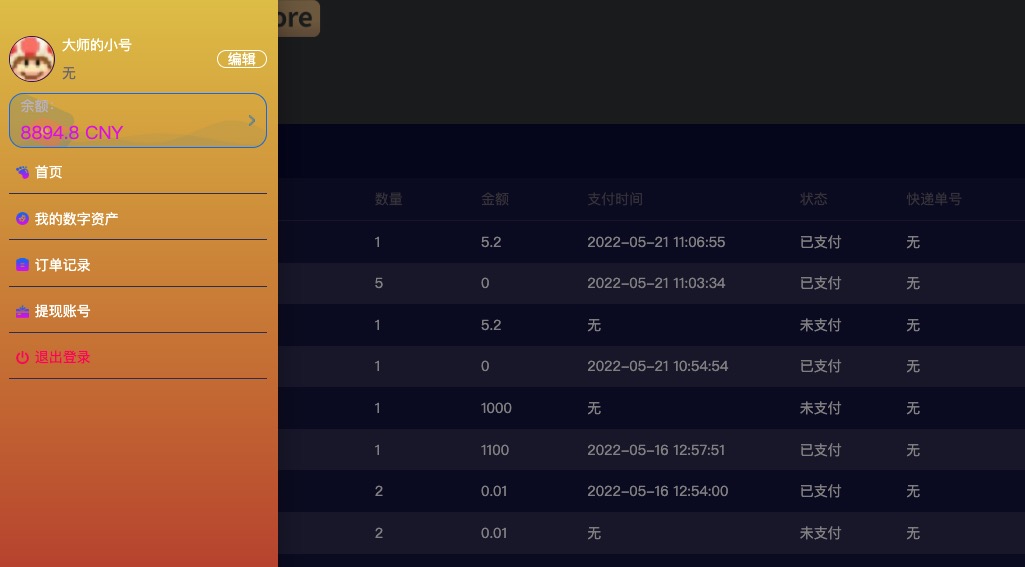Screen dimensions: 1025x567
Task: Click the 支付时间 column header
Action: [614, 199]
